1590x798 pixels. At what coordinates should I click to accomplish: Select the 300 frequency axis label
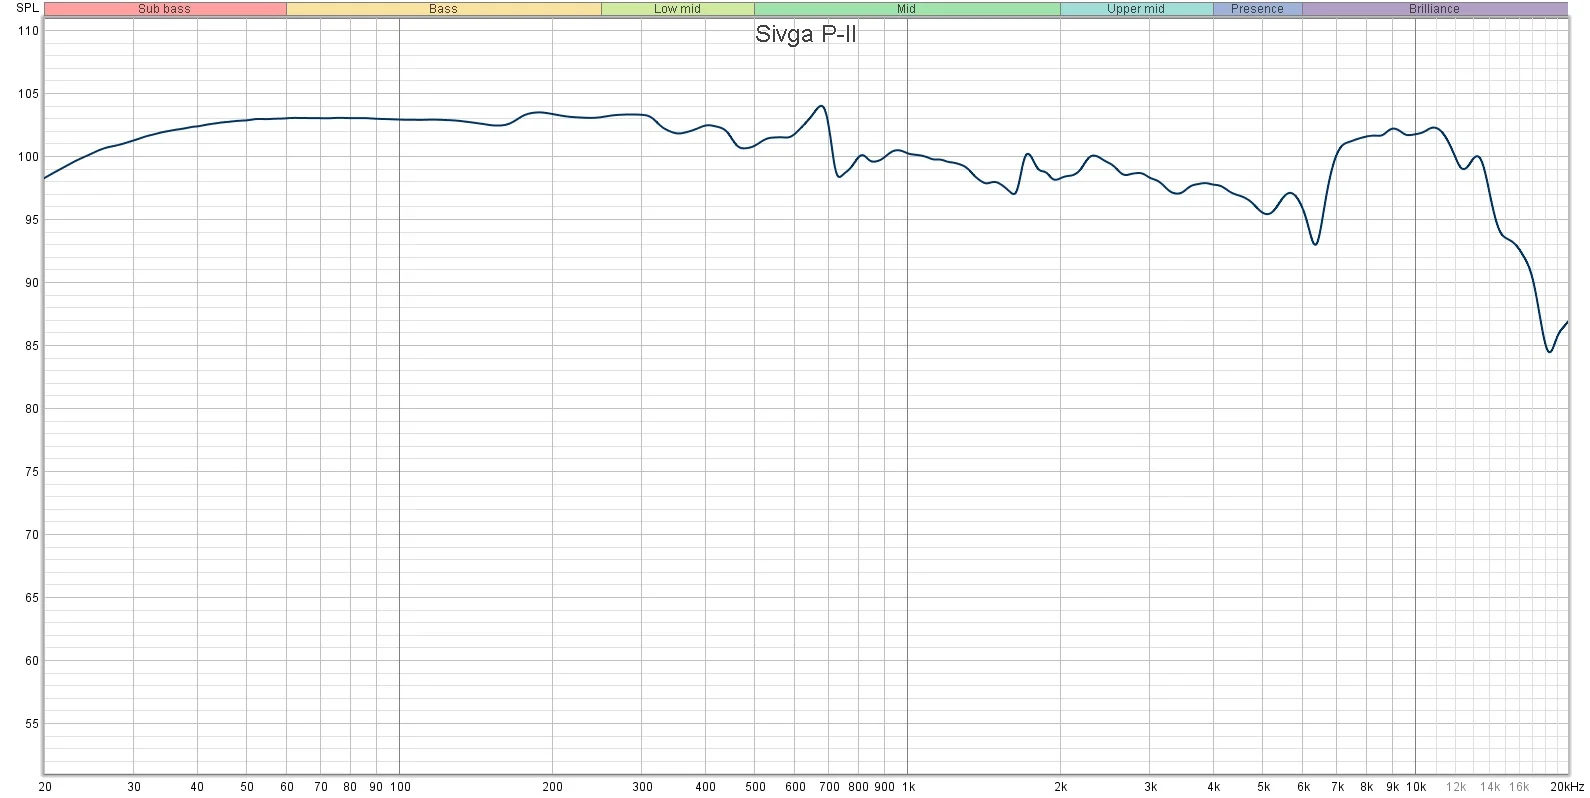[x=642, y=787]
